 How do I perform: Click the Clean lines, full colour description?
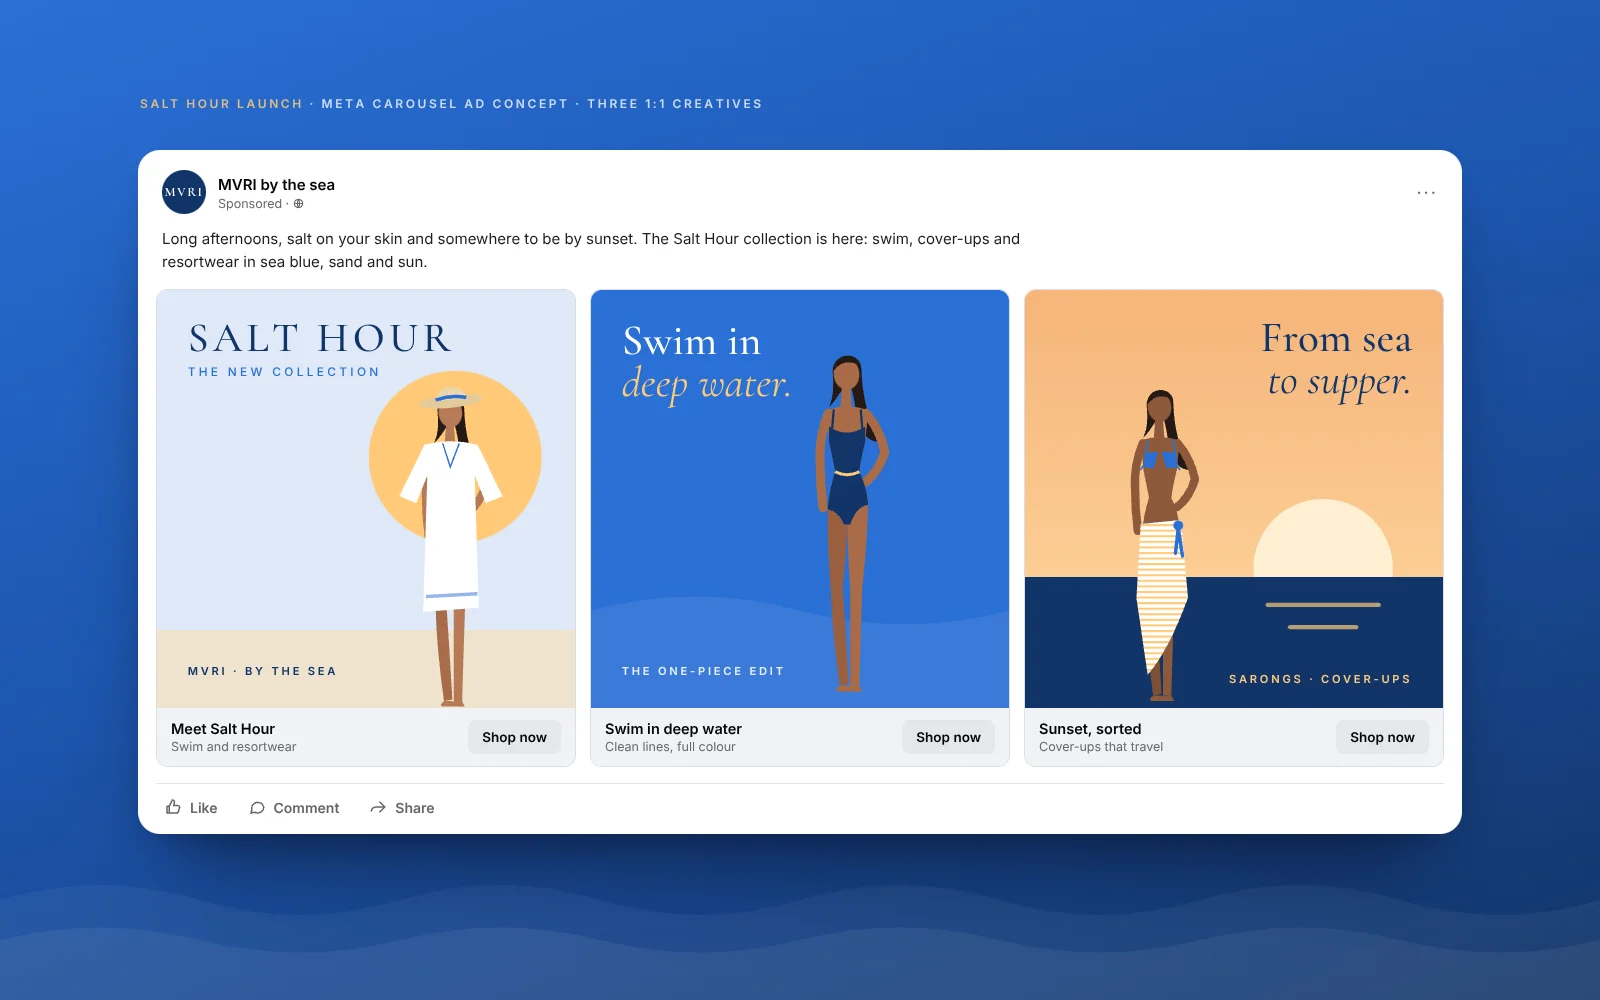670,747
